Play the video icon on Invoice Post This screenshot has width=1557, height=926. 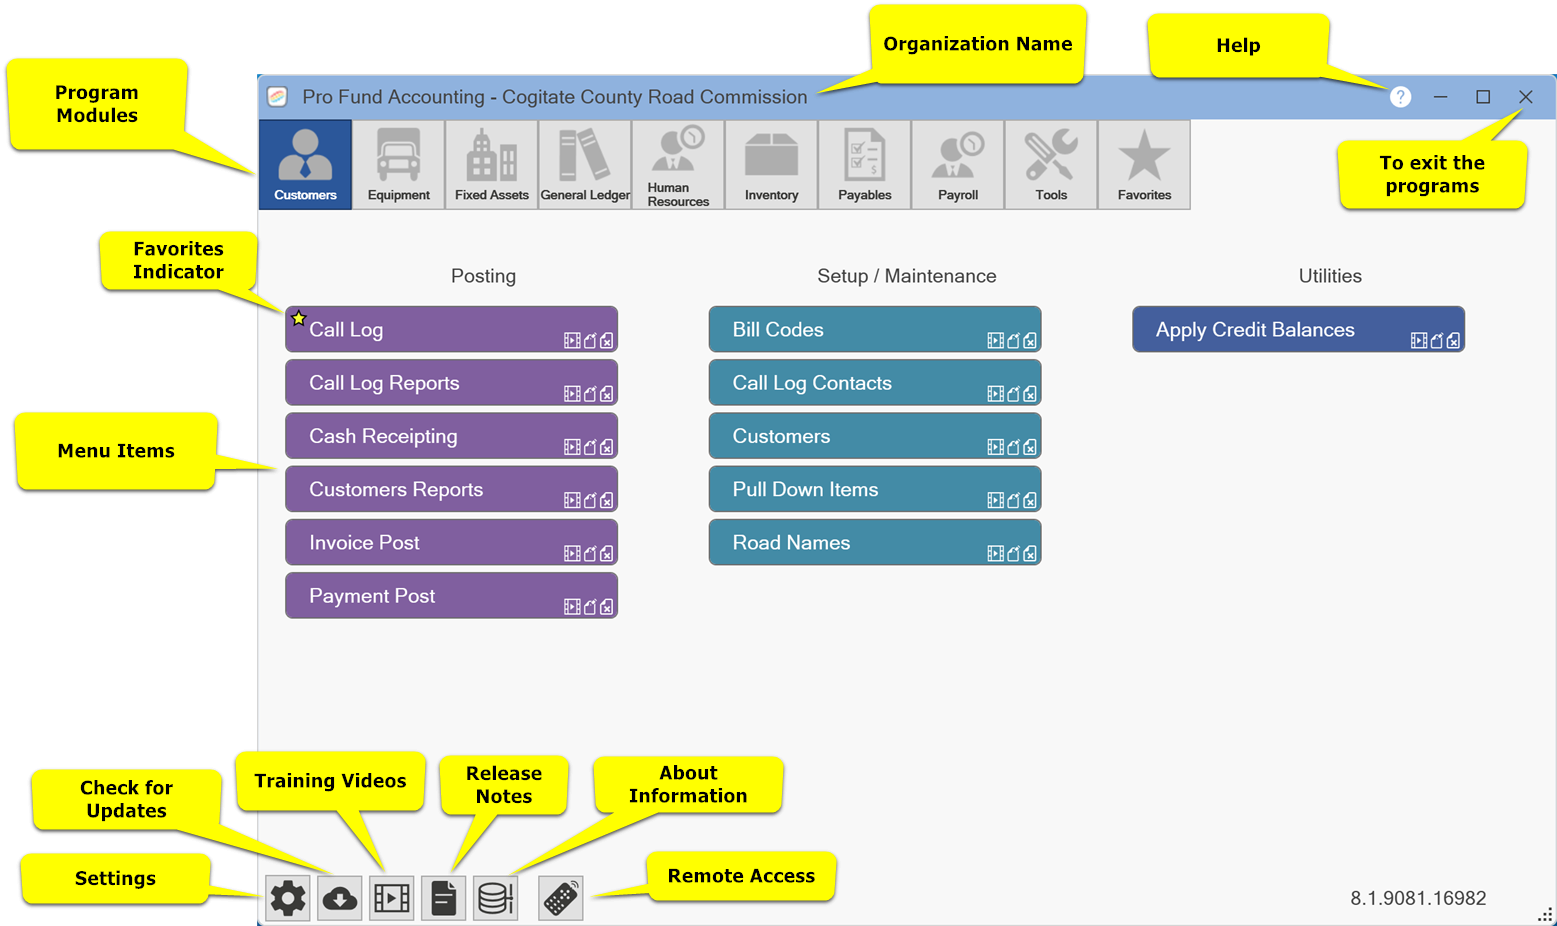tap(572, 553)
